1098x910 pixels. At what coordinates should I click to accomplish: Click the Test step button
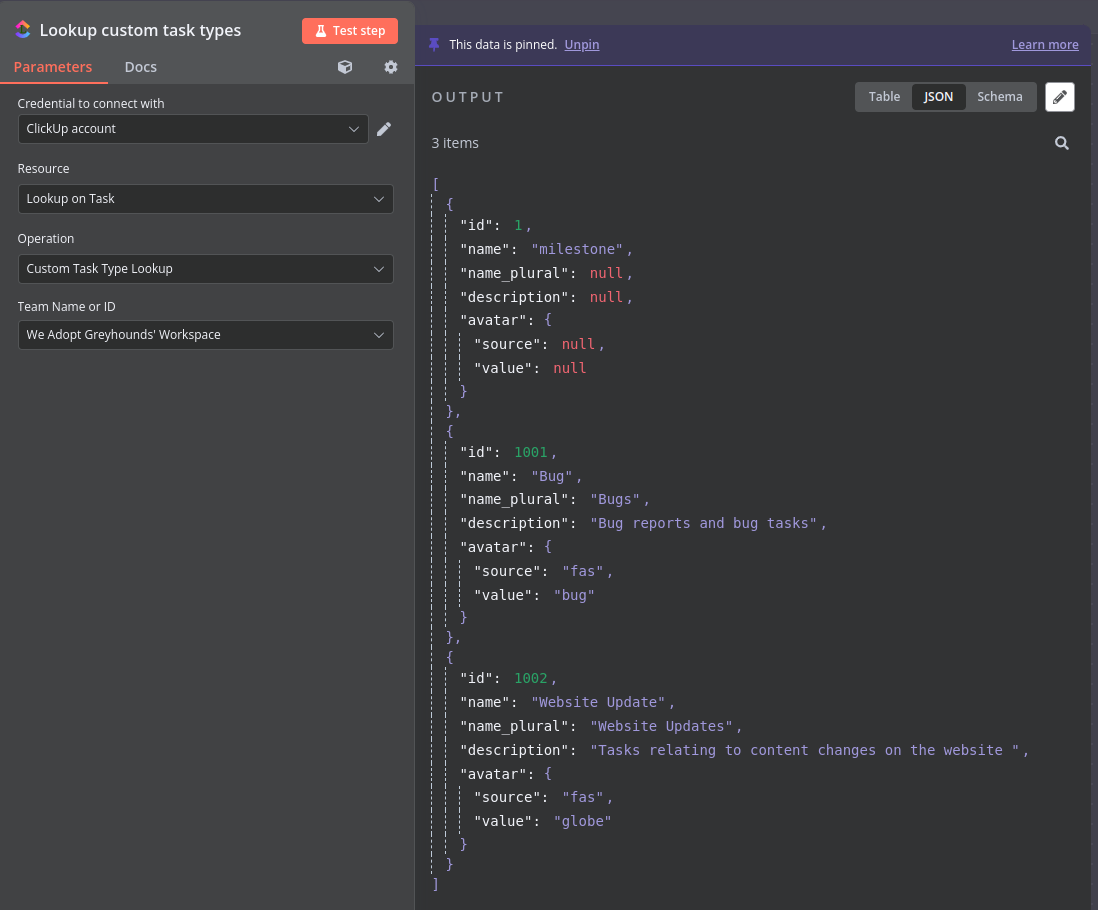[349, 31]
